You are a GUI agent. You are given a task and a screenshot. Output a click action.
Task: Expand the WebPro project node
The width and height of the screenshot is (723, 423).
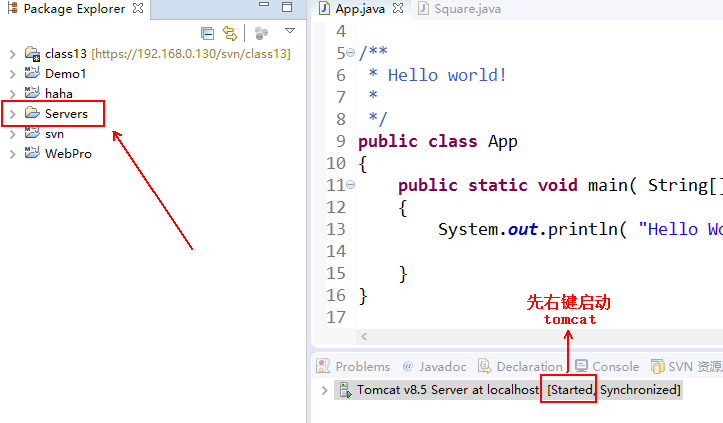point(12,154)
